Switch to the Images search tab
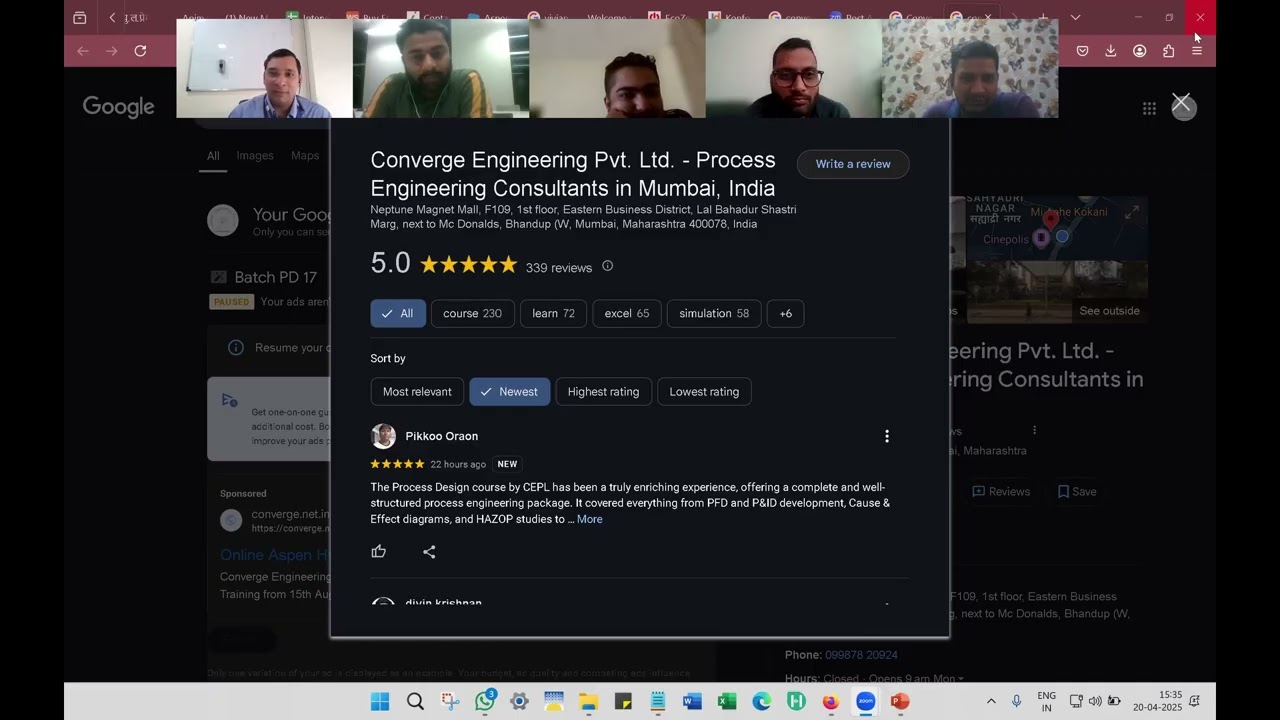Screen dimensions: 1280x720 255,155
